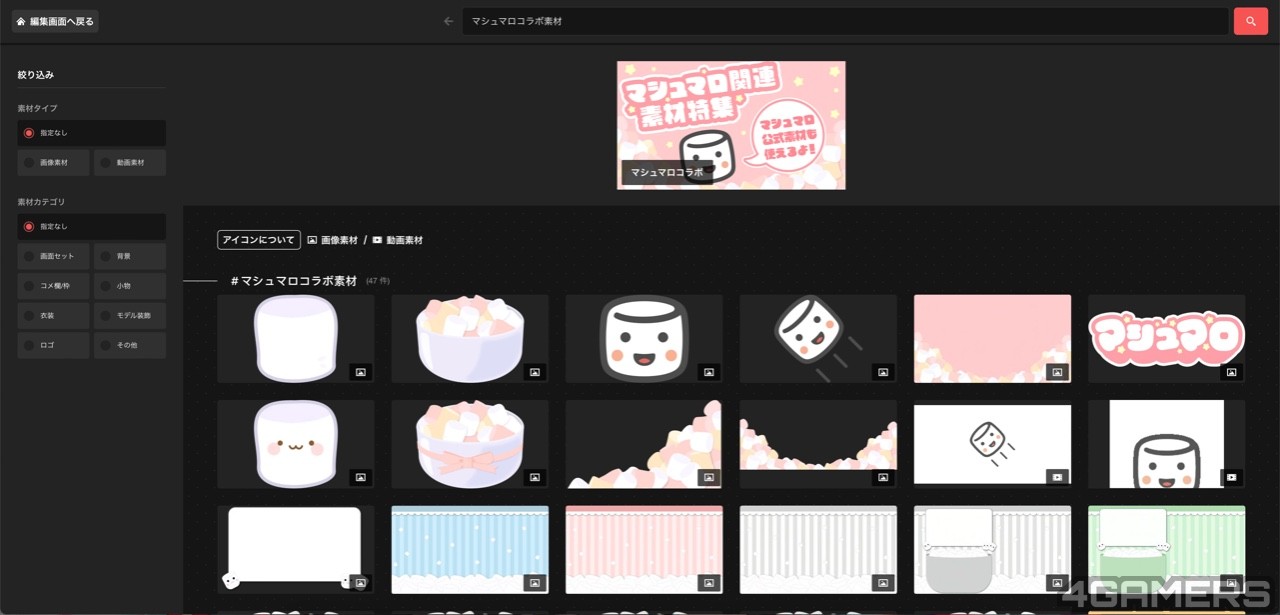
Task: Click the #マシュマロコラボ素材 section heading
Action: pyautogui.click(x=294, y=281)
